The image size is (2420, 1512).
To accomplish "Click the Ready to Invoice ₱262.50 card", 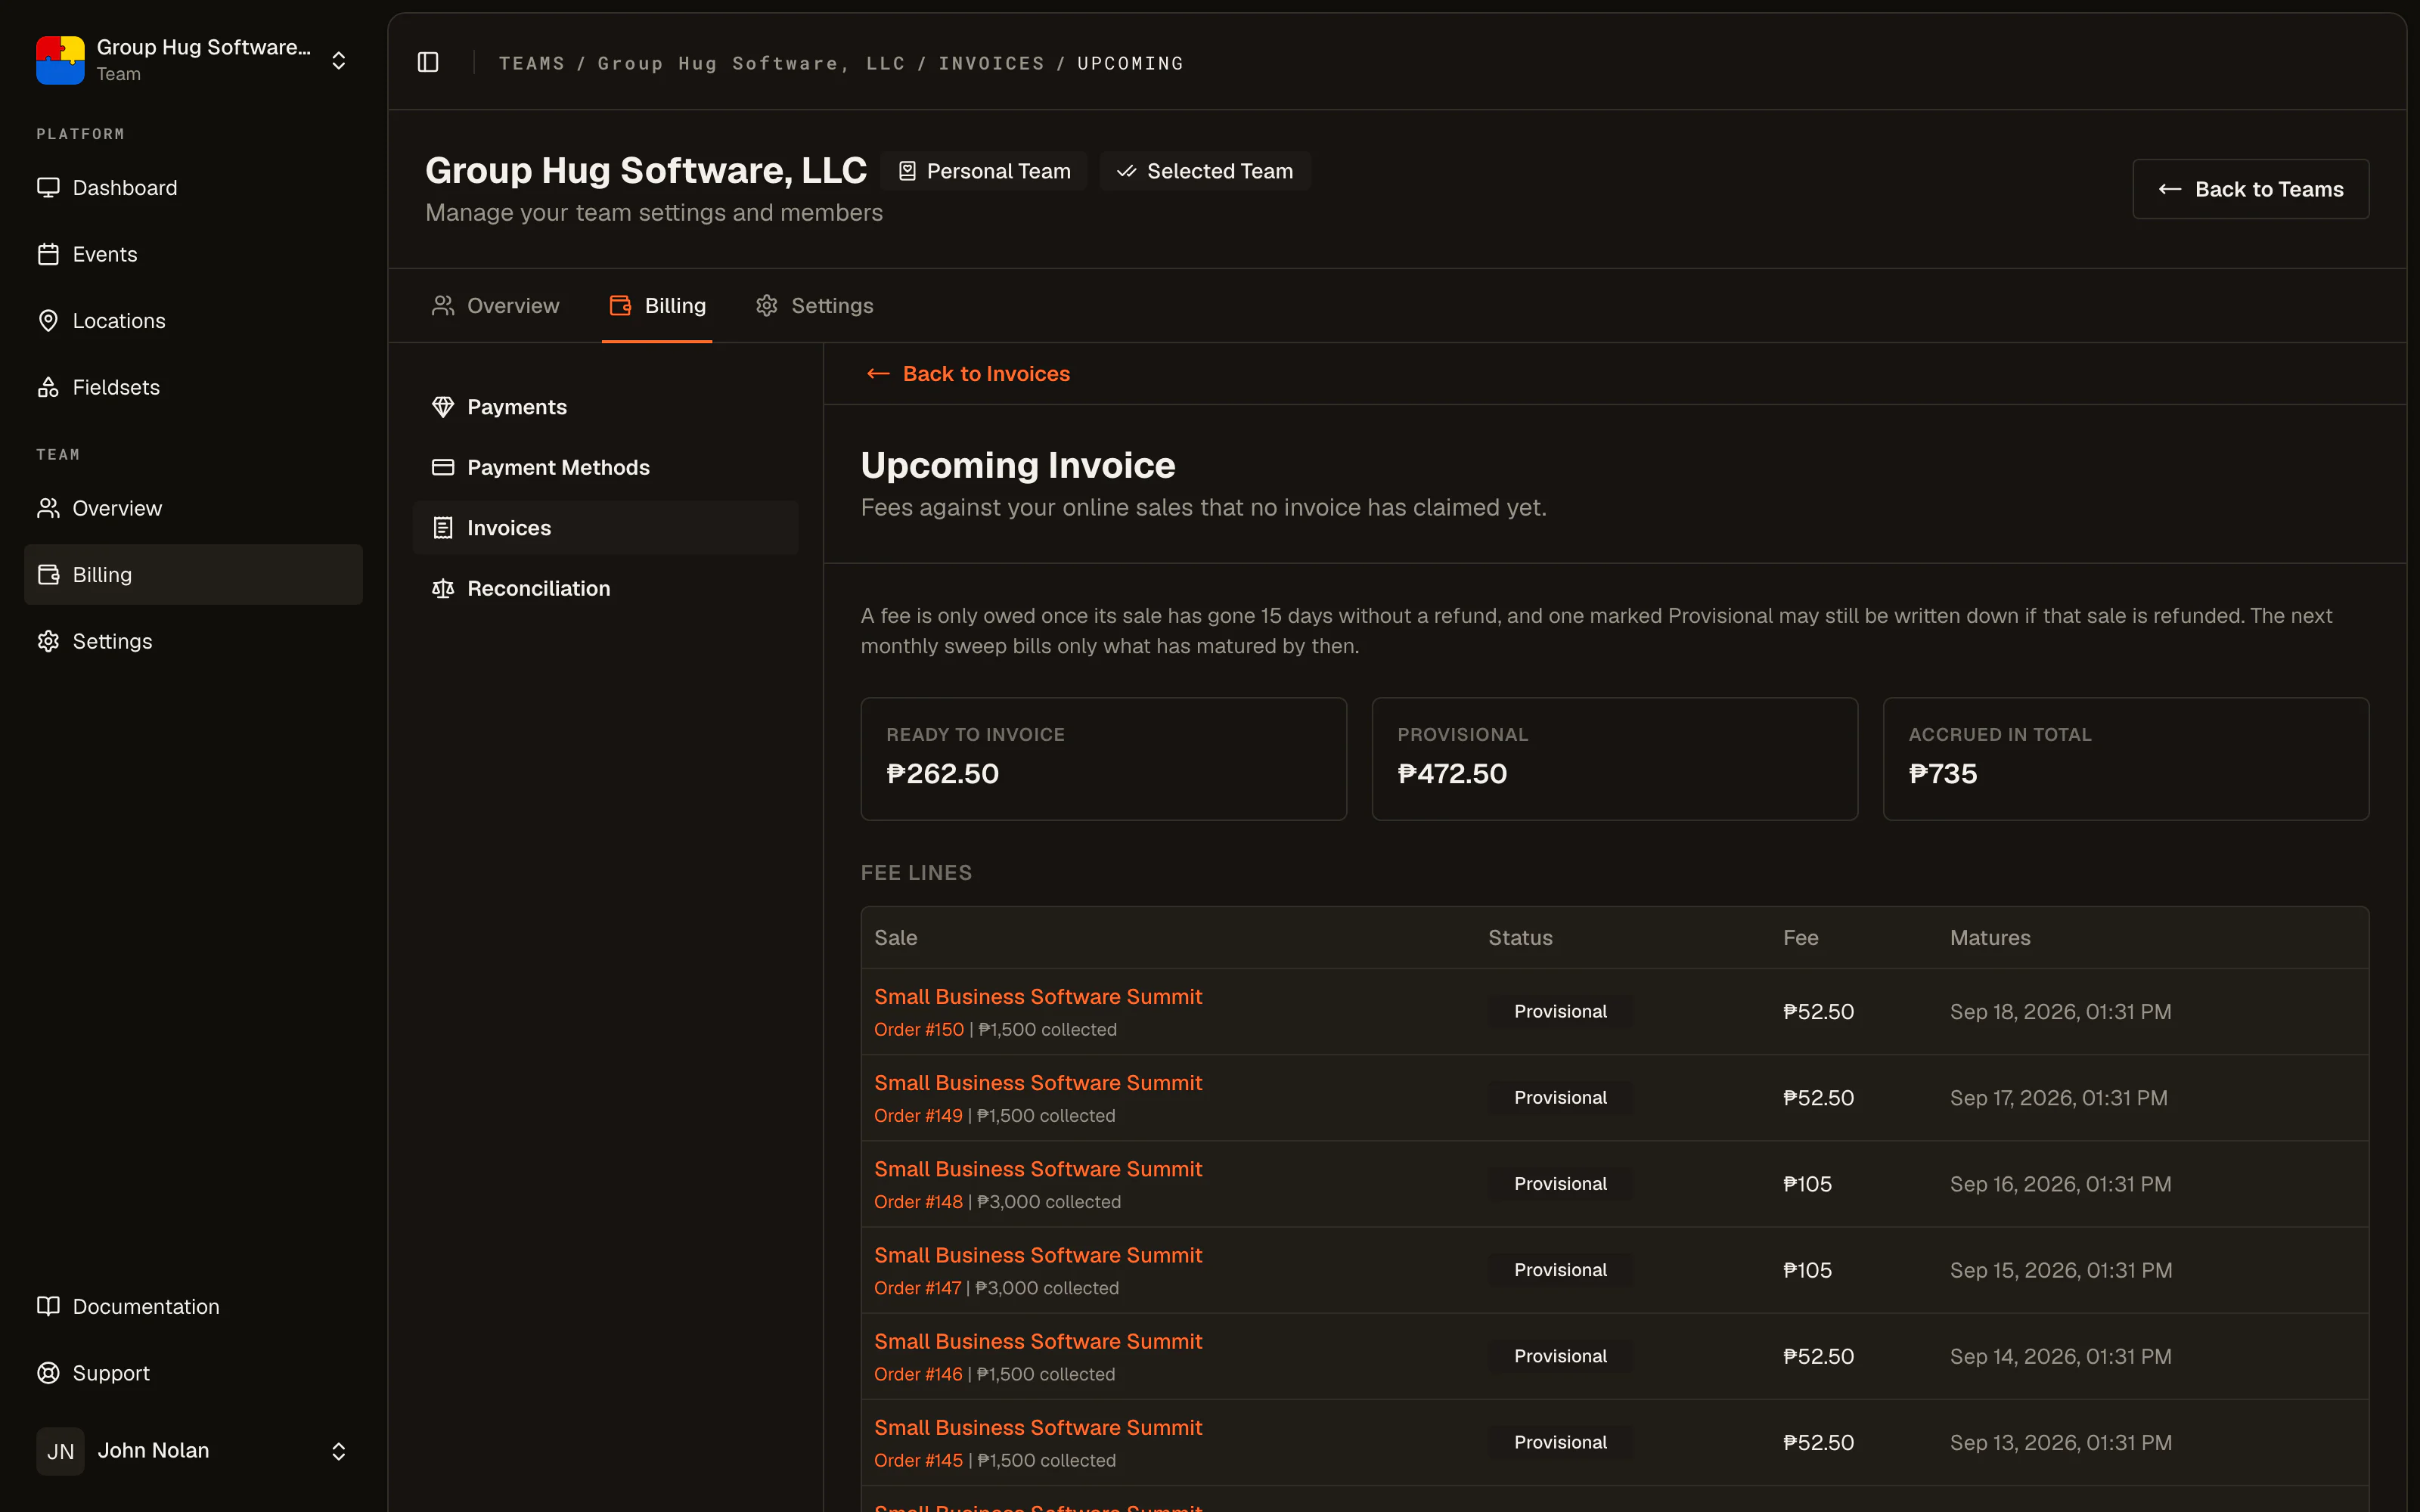I will [1103, 759].
